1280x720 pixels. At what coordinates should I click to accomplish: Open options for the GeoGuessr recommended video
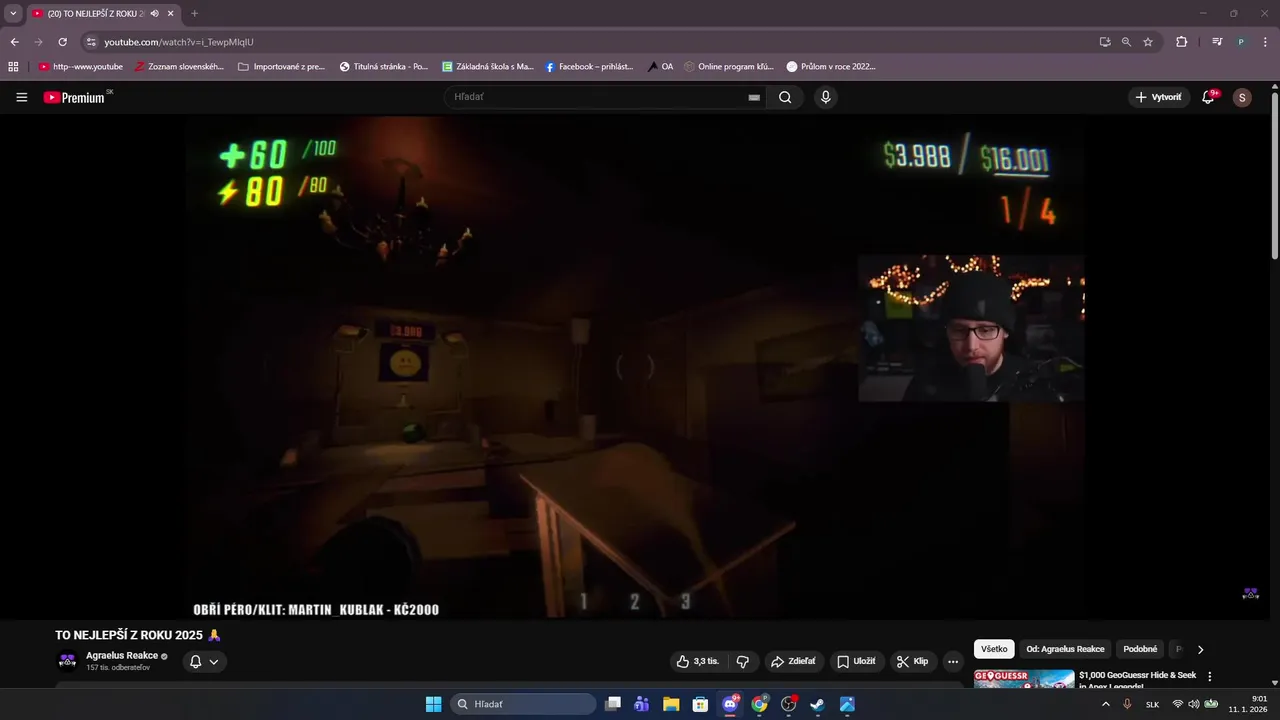tap(1209, 676)
